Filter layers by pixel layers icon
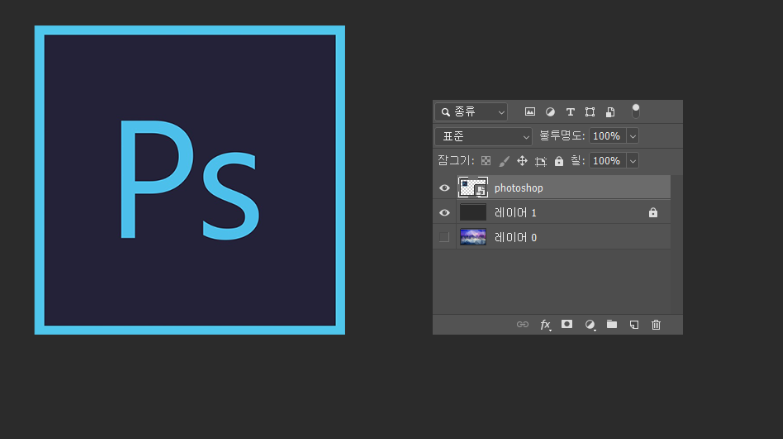 [530, 112]
